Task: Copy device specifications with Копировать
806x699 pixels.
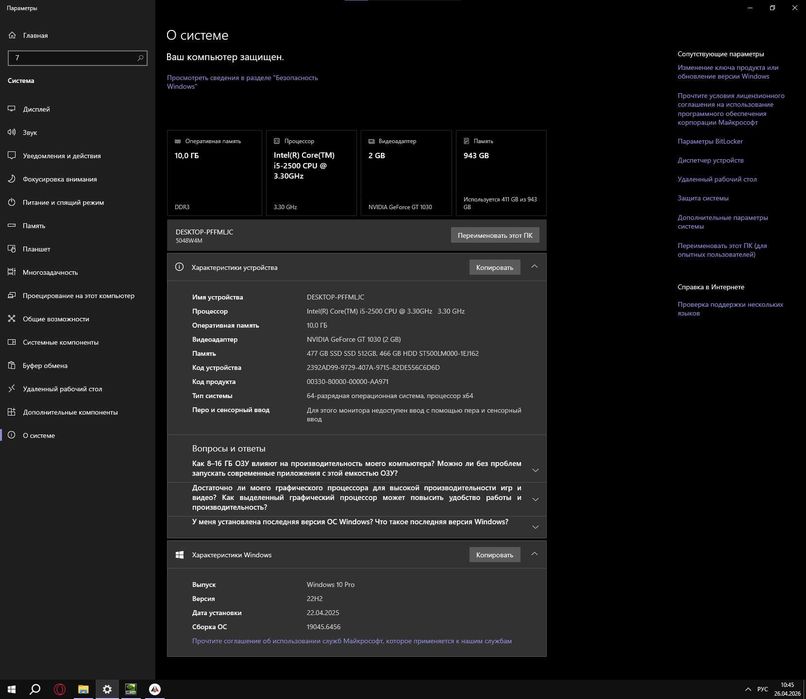Action: click(x=494, y=267)
